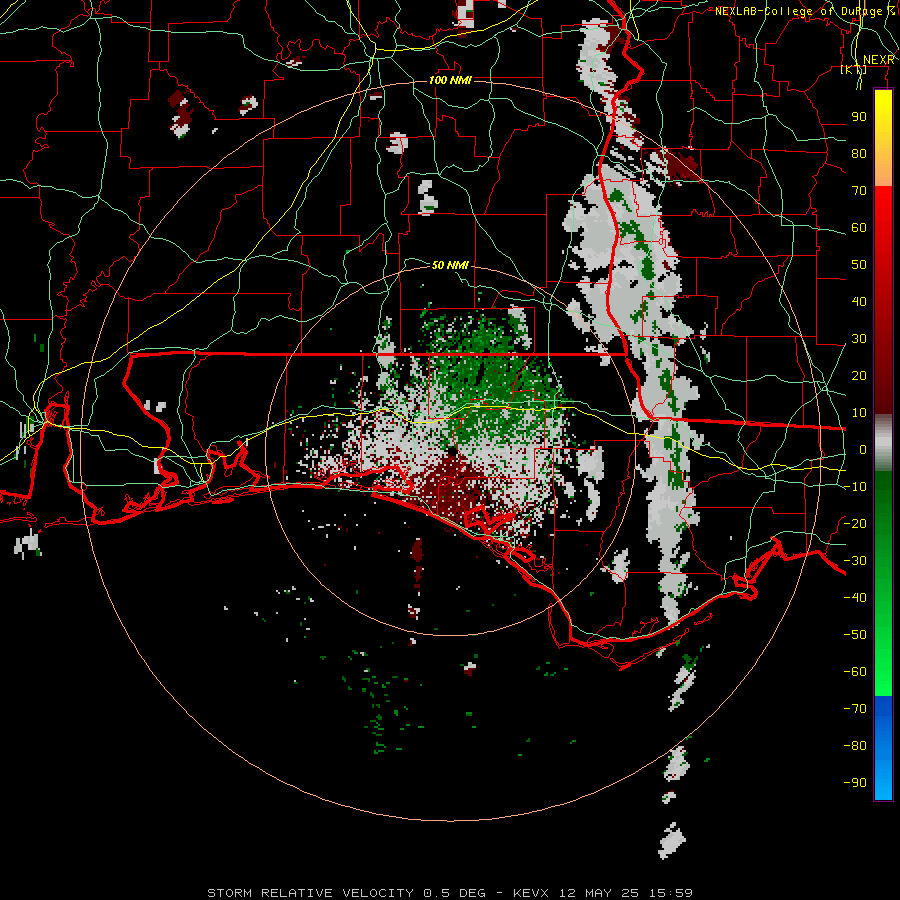Select the positive 60 value on velocity scale
The width and height of the screenshot is (900, 900).
[x=859, y=227]
